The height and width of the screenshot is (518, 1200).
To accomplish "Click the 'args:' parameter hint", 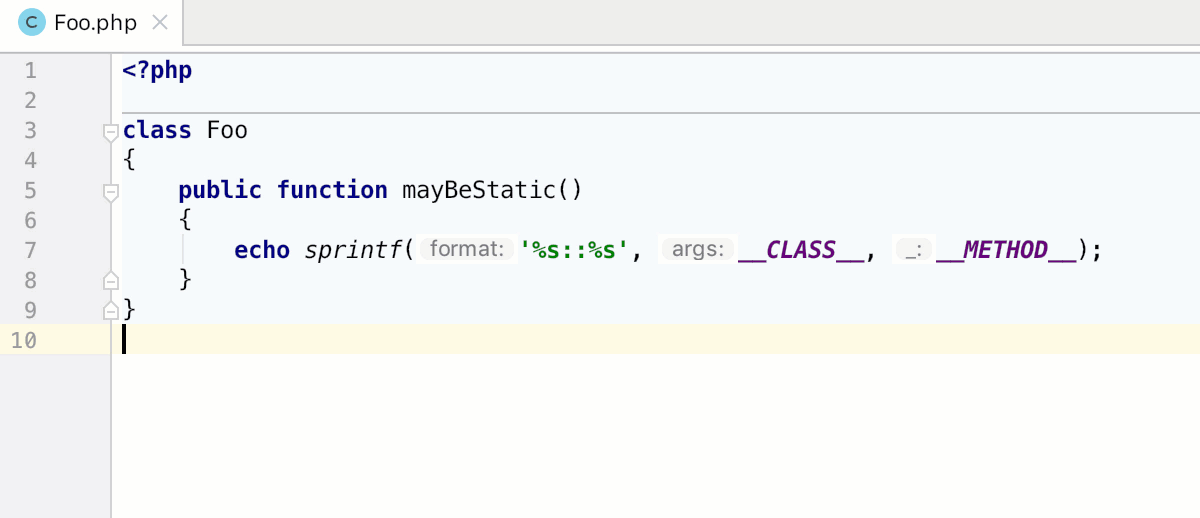I will click(697, 250).
